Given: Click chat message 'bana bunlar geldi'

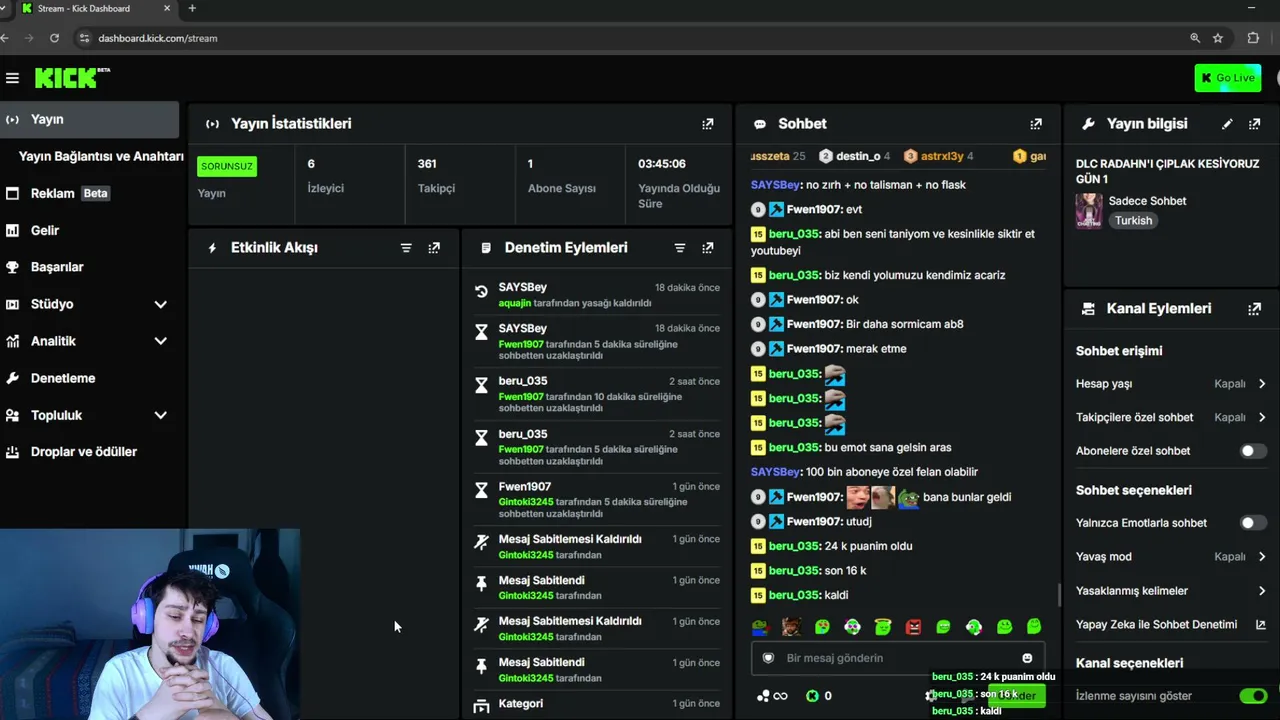Looking at the screenshot, I should click(967, 497).
